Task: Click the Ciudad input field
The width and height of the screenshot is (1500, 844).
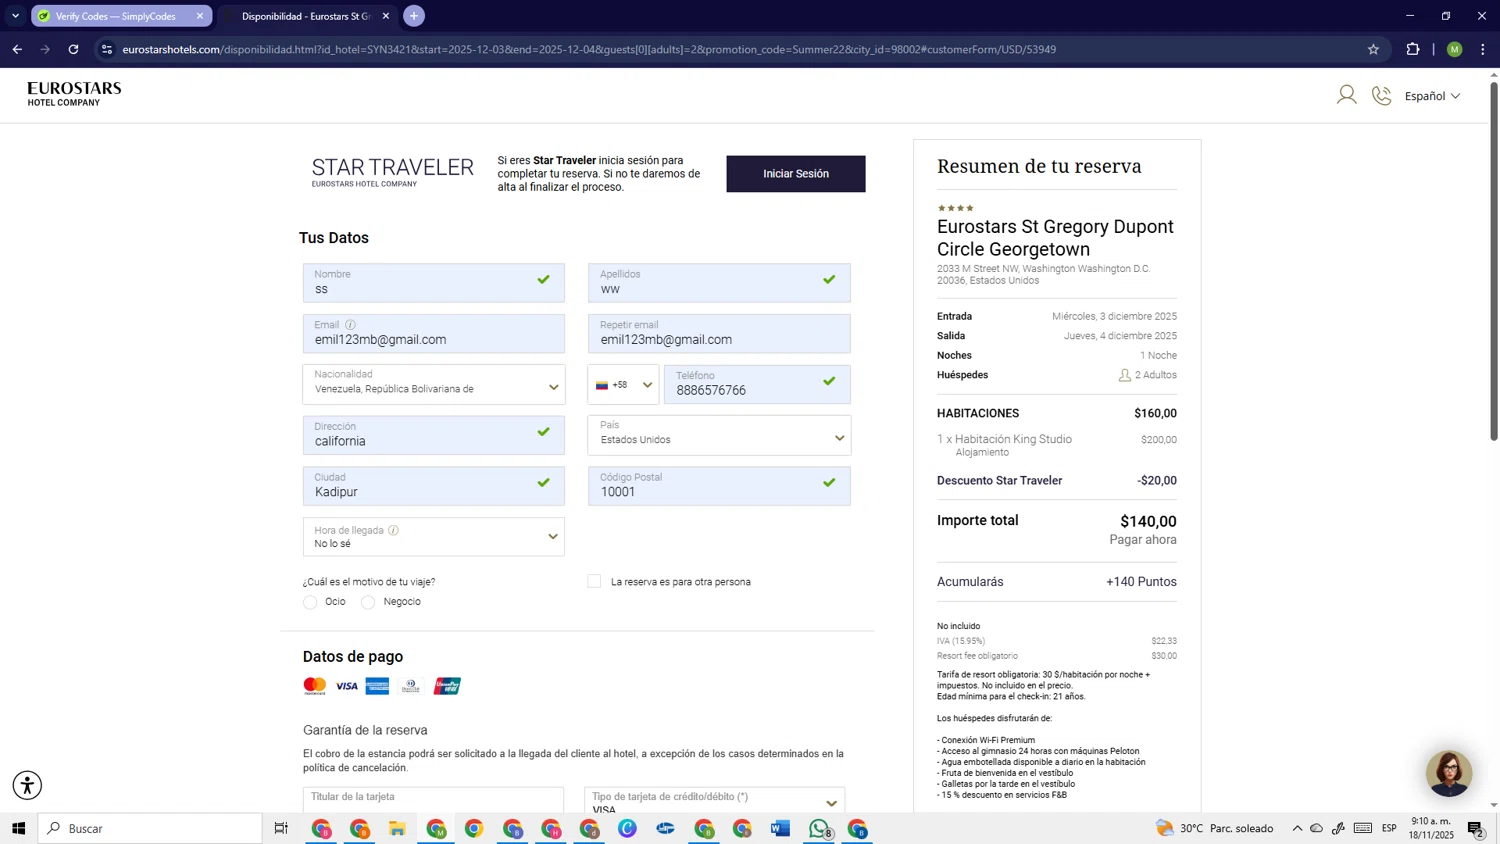Action: click(434, 486)
